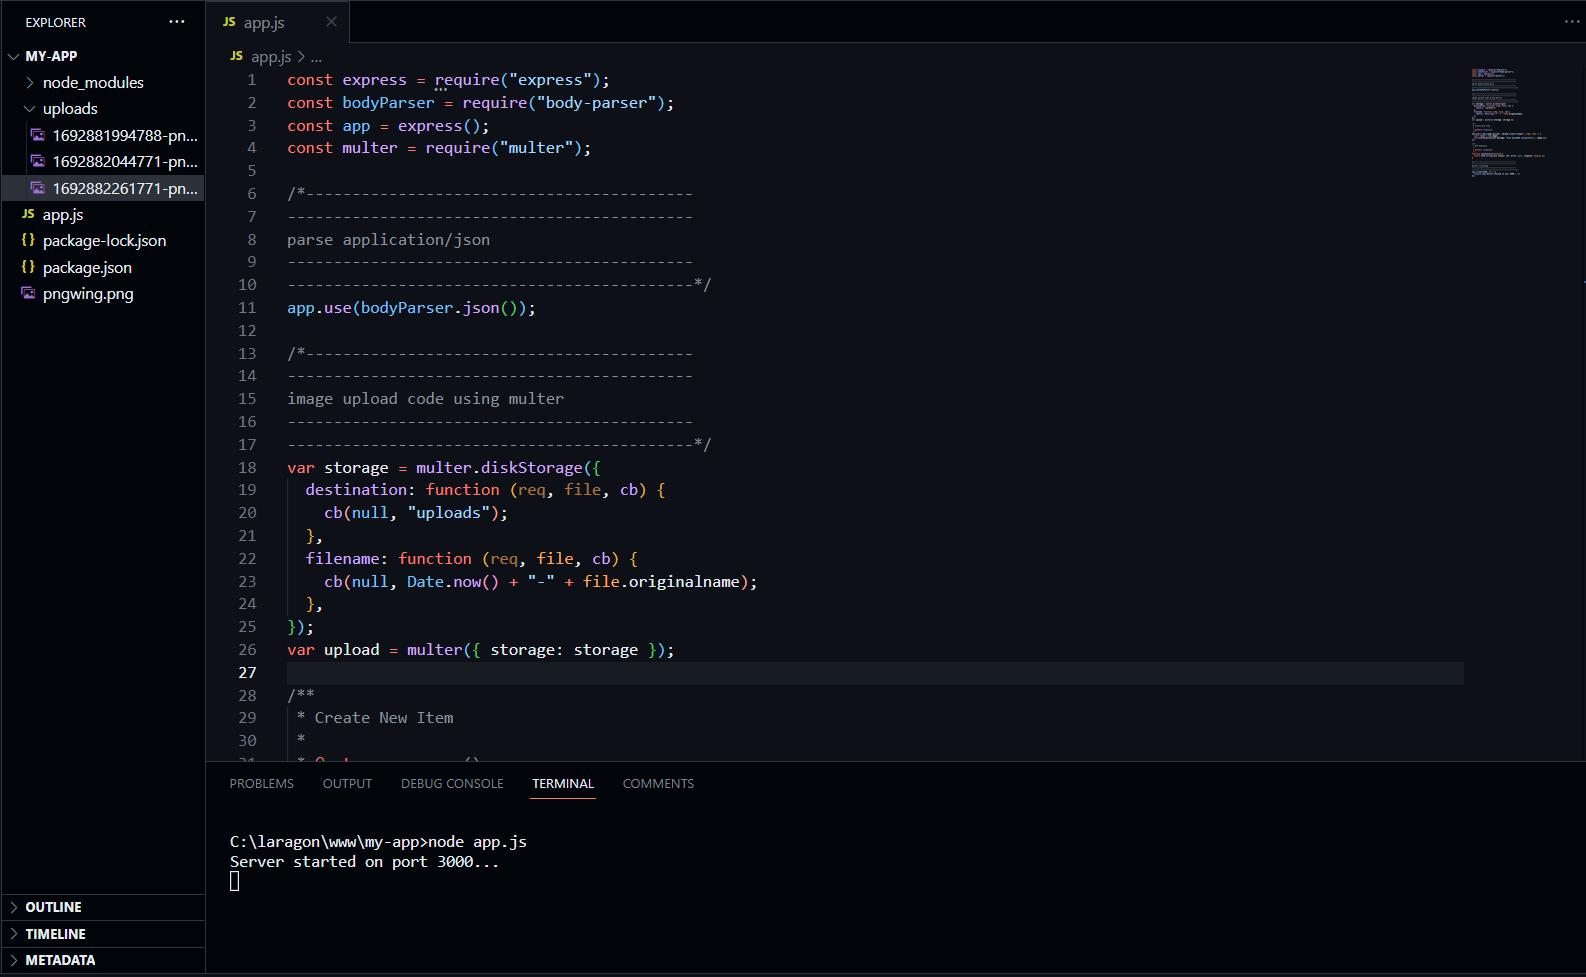Select the app.js editor tab
Image resolution: width=1586 pixels, height=977 pixels.
pos(278,22)
